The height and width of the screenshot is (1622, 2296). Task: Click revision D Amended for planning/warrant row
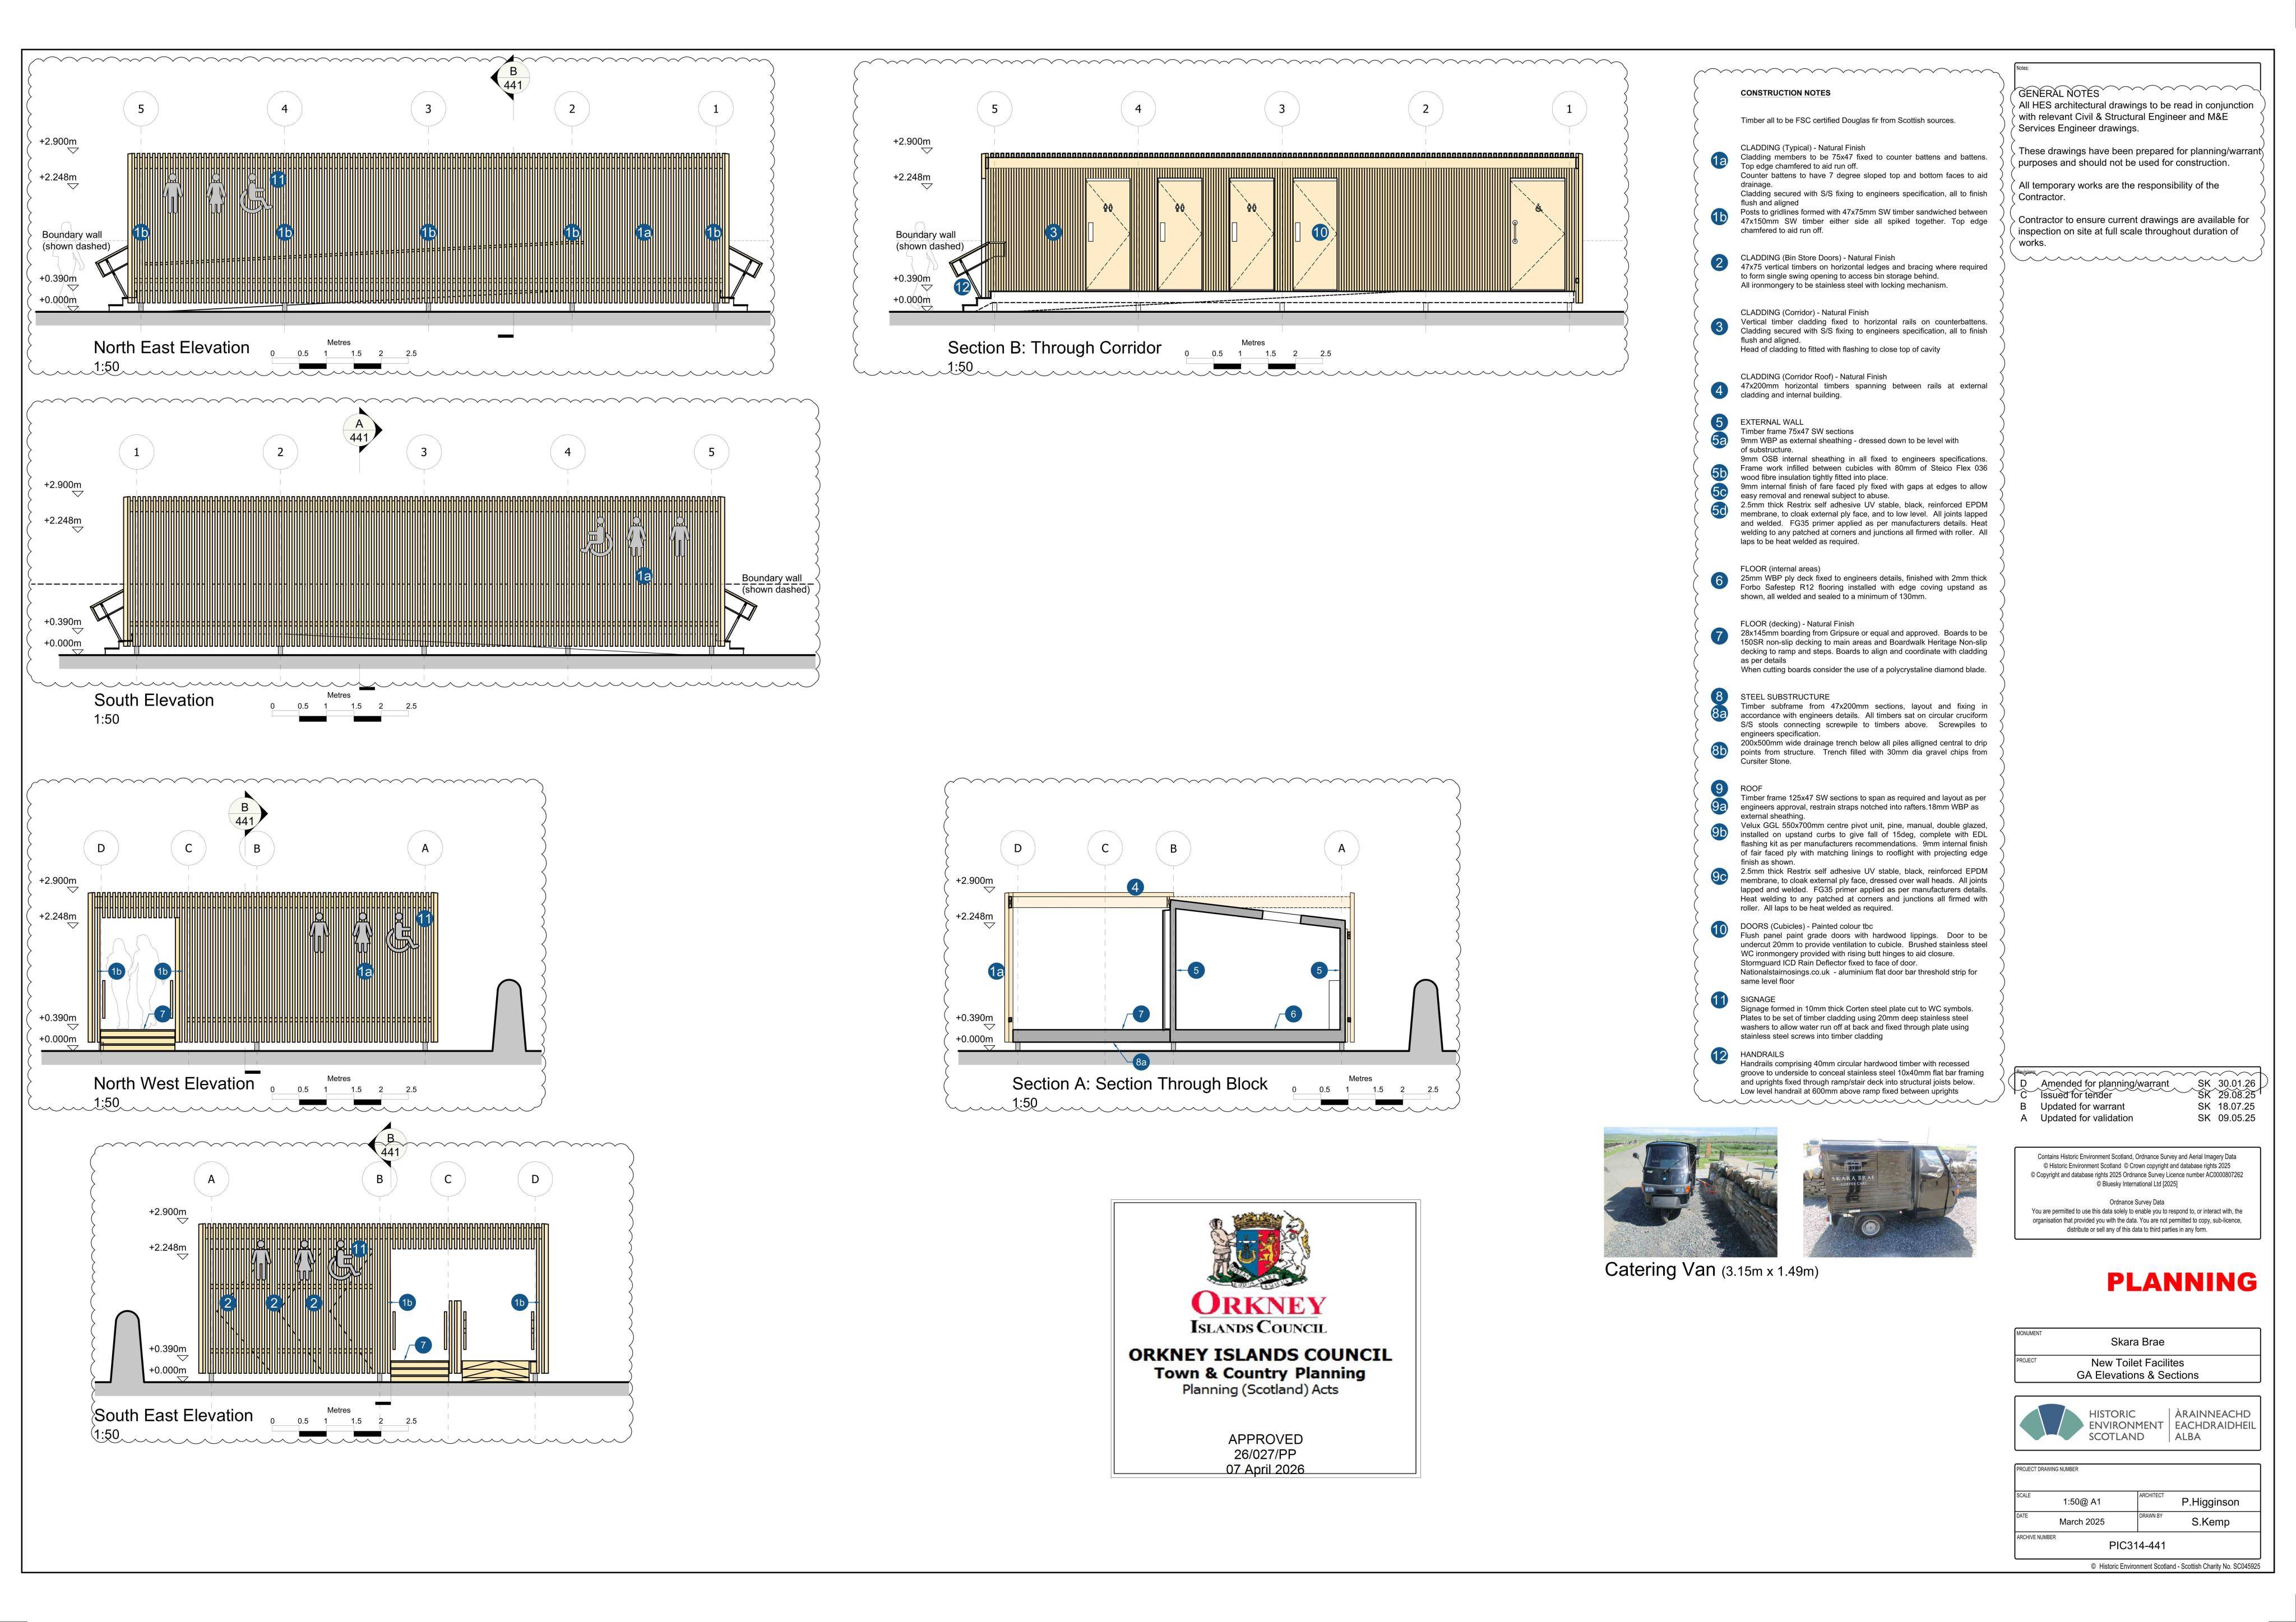[2138, 1083]
